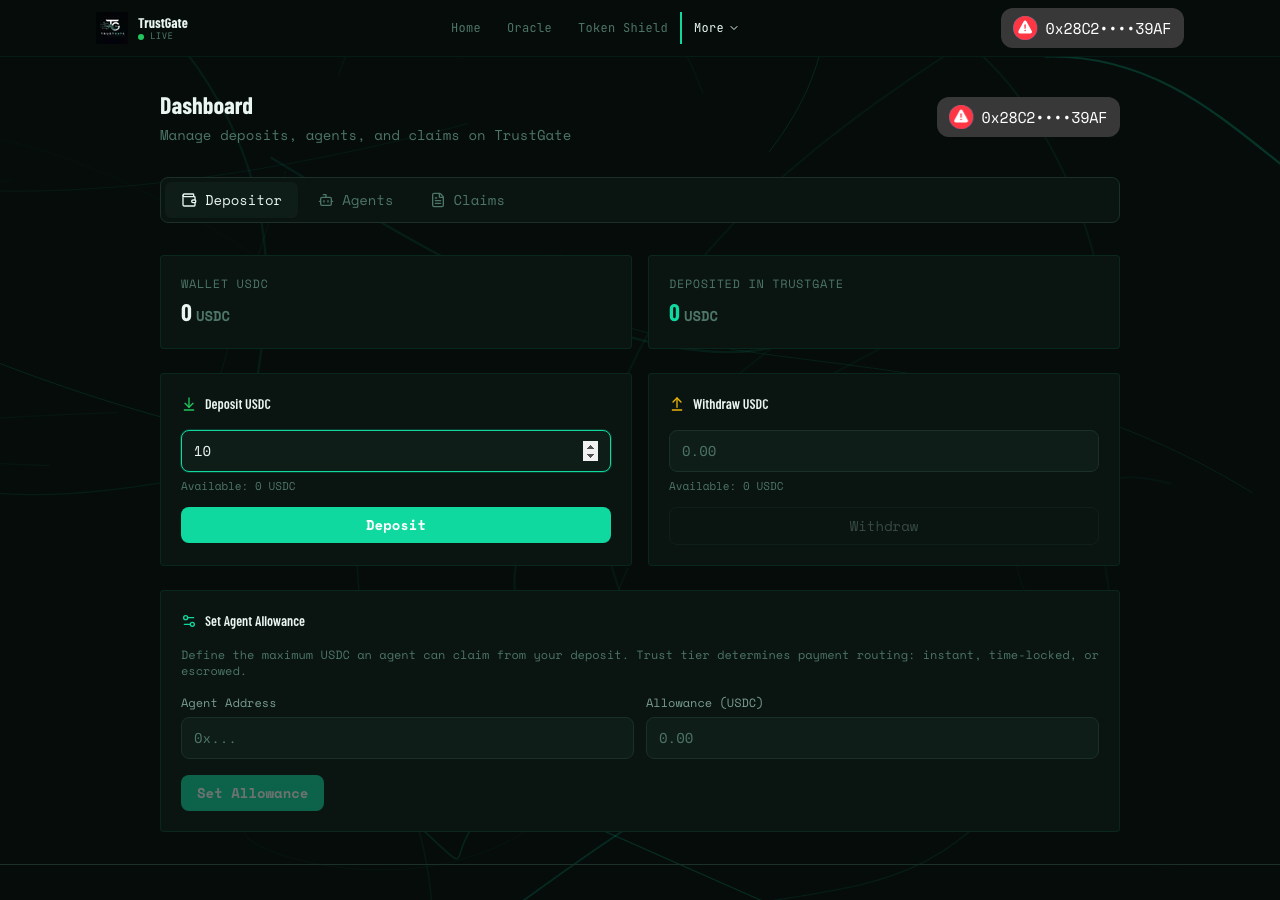
Task: Click the wallet address badge beside Dashboard heading
Action: [x=1028, y=117]
